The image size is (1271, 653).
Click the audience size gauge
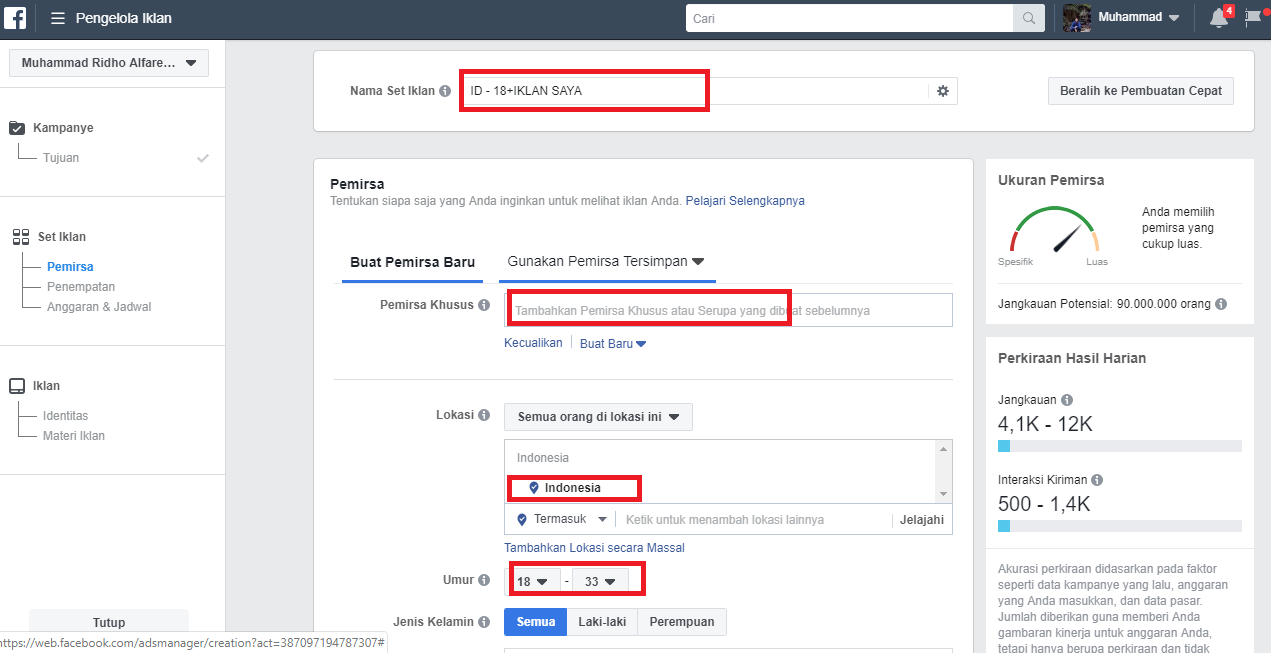1053,230
